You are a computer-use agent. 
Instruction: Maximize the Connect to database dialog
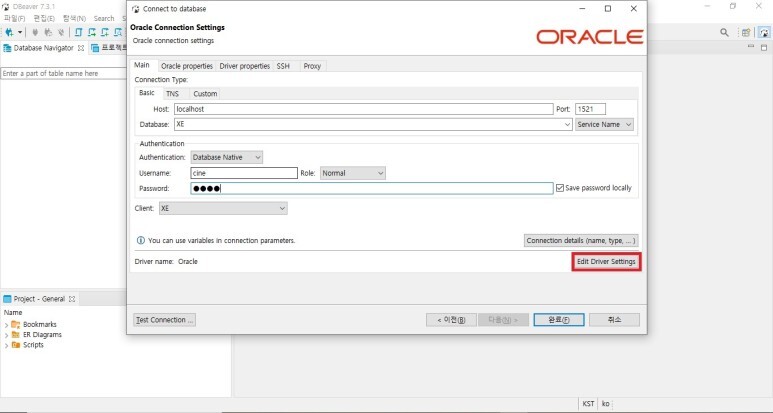click(x=608, y=9)
